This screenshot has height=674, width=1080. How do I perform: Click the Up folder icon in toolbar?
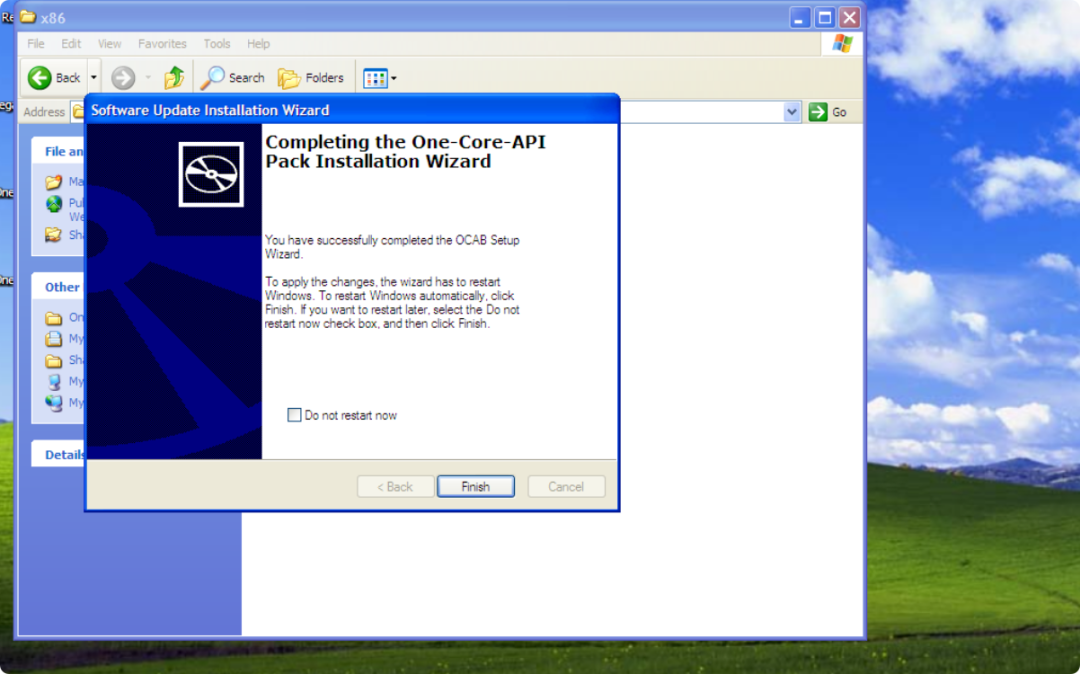(x=174, y=78)
